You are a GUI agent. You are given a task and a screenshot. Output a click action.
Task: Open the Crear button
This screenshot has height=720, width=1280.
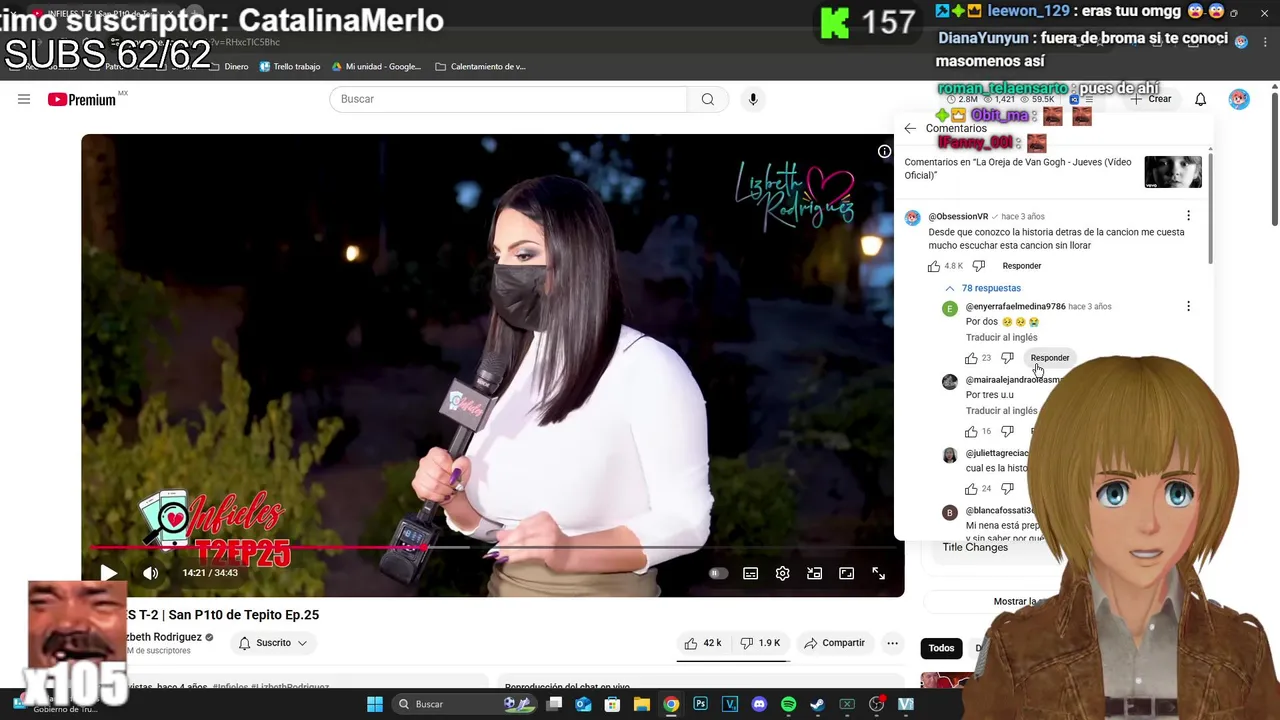click(x=1151, y=99)
